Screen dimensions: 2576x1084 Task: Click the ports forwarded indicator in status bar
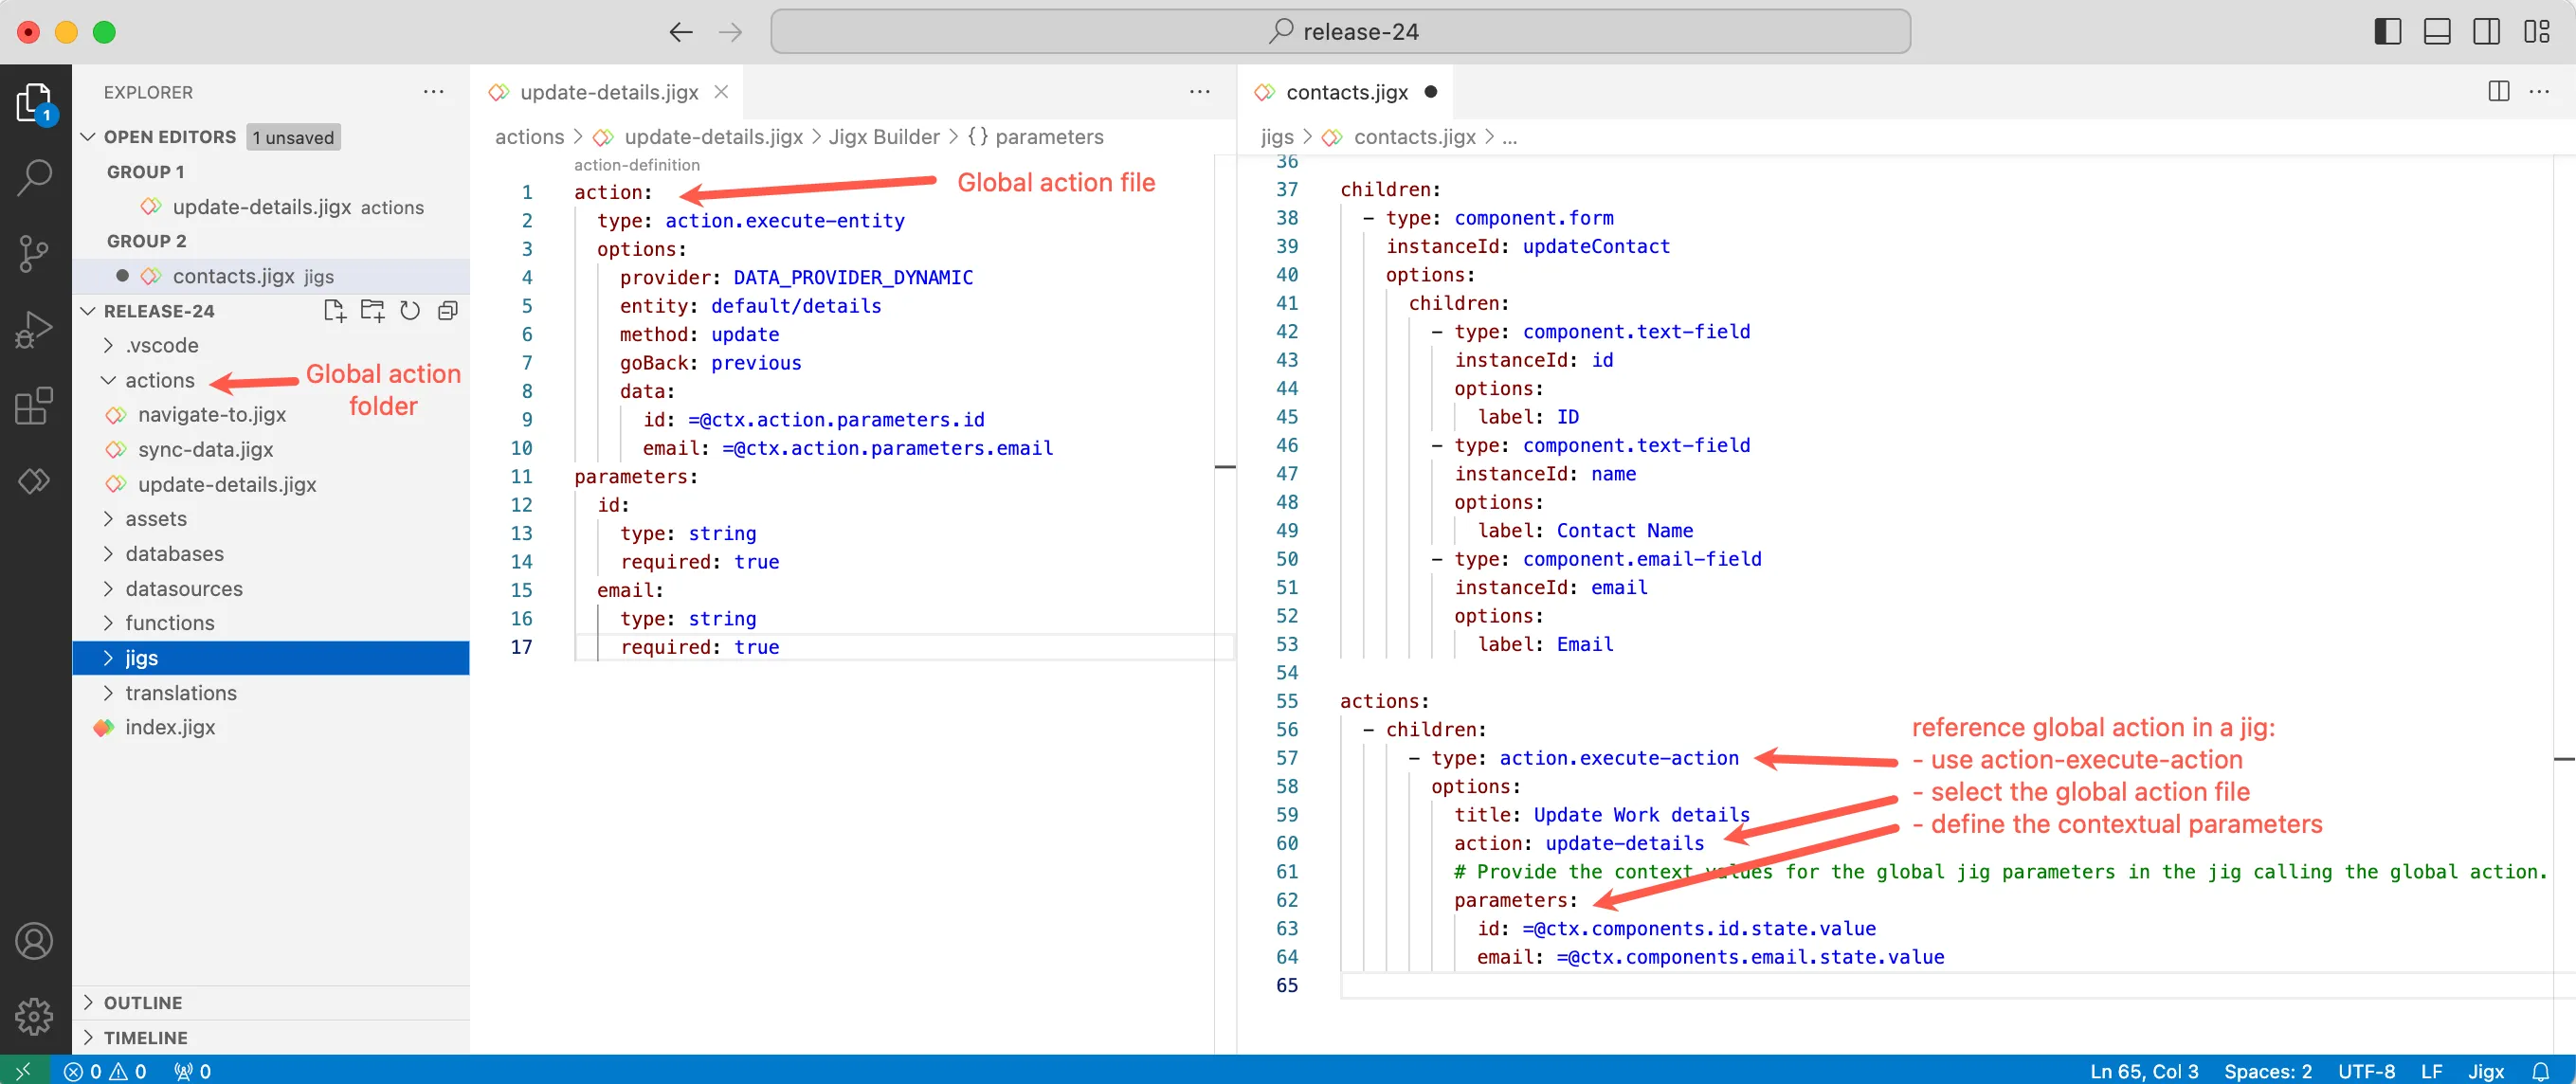(192, 1071)
